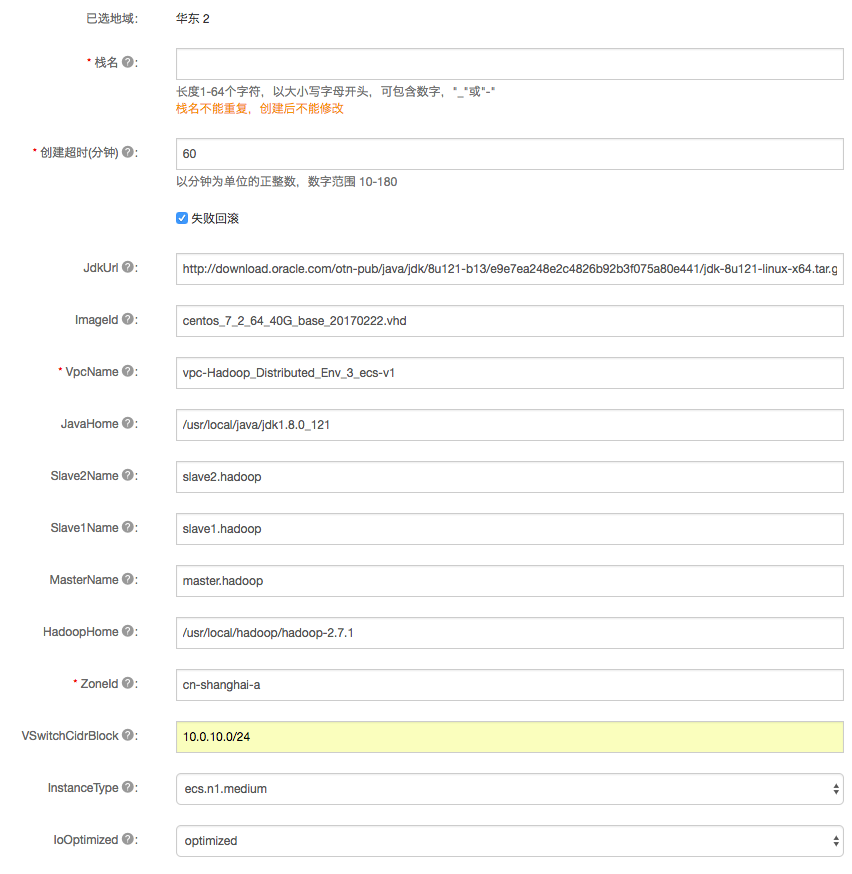Viewport: 852px width, 874px height.
Task: Click the MasterName question mark icon
Action: click(128, 579)
